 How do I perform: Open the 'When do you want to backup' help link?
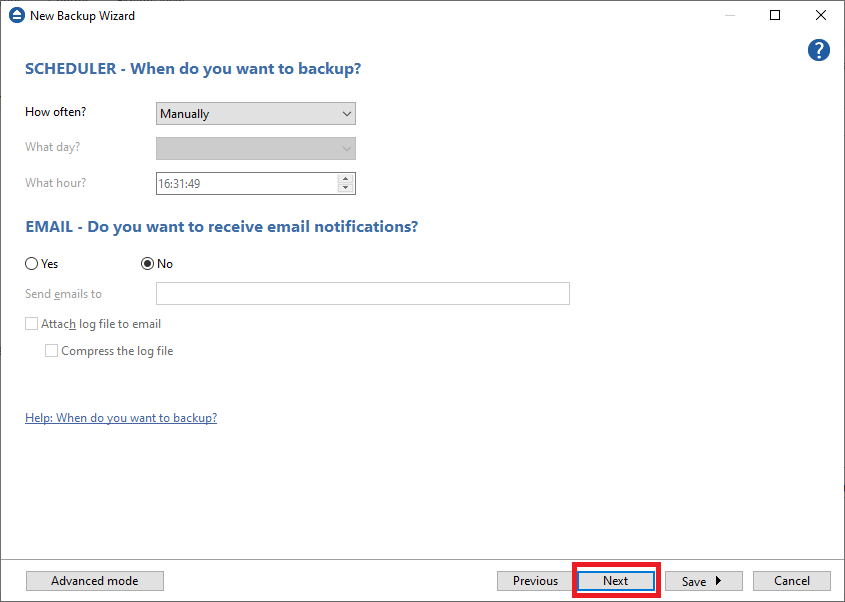click(121, 418)
